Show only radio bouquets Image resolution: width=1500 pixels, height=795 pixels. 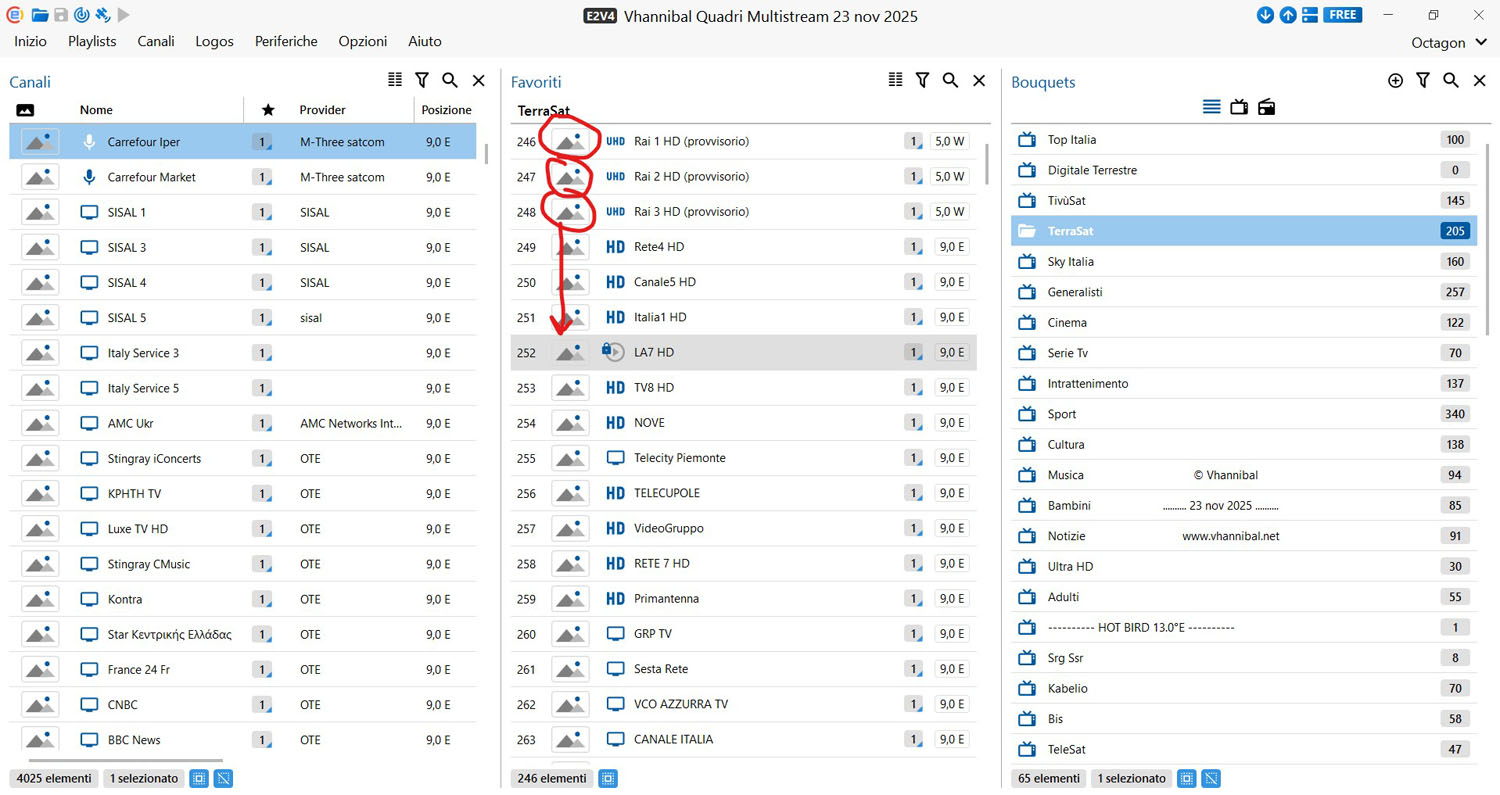(x=1267, y=107)
